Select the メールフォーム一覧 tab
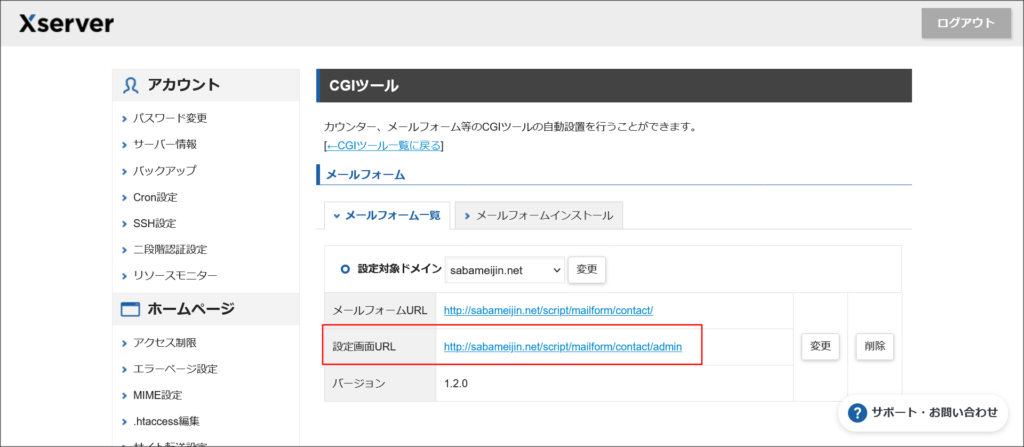Viewport: 1024px width, 447px height. (387, 215)
